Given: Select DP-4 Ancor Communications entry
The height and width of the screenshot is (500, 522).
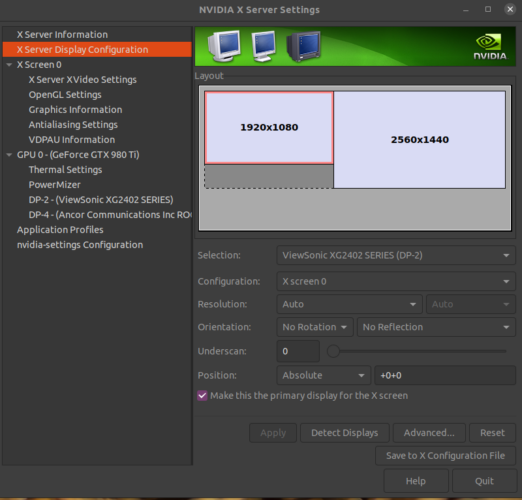Looking at the screenshot, I should 110,215.
